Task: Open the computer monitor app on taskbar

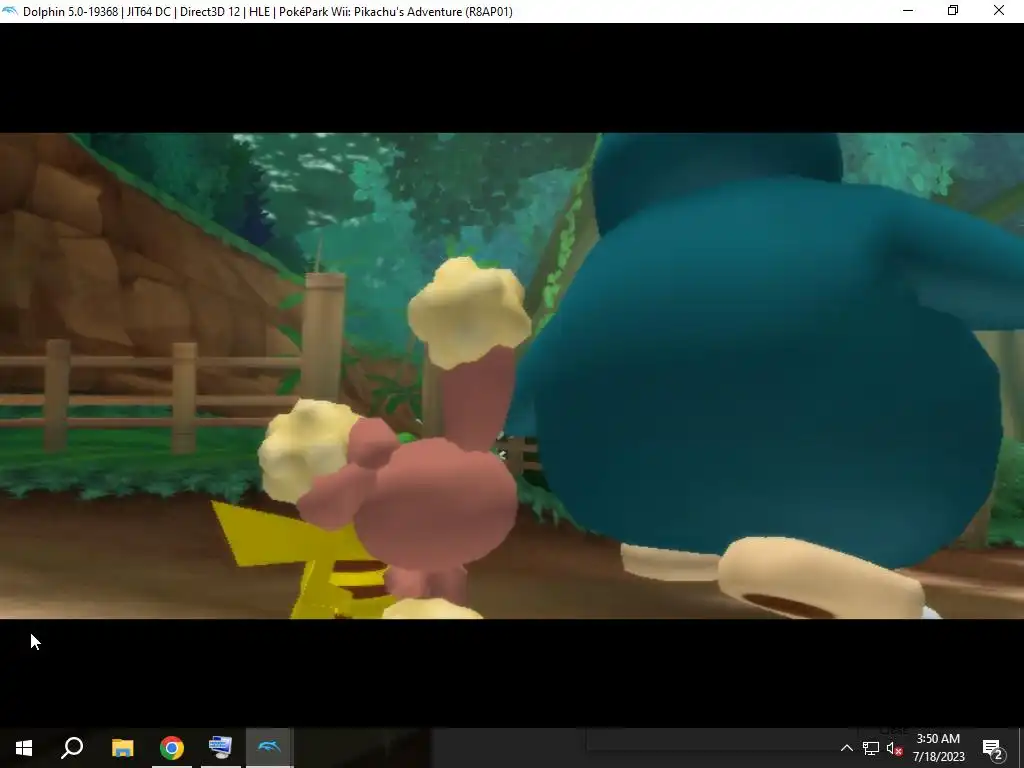Action: (220, 748)
